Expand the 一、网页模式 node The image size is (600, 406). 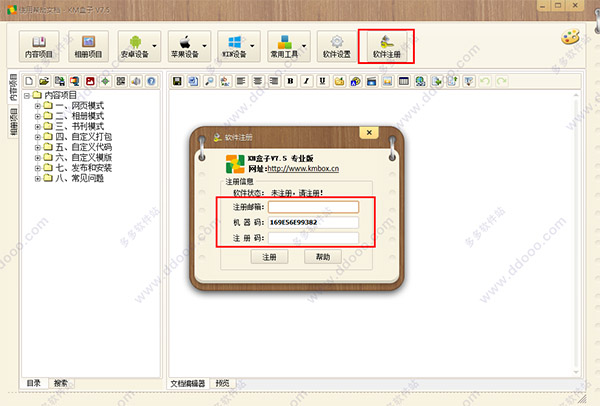pos(38,106)
